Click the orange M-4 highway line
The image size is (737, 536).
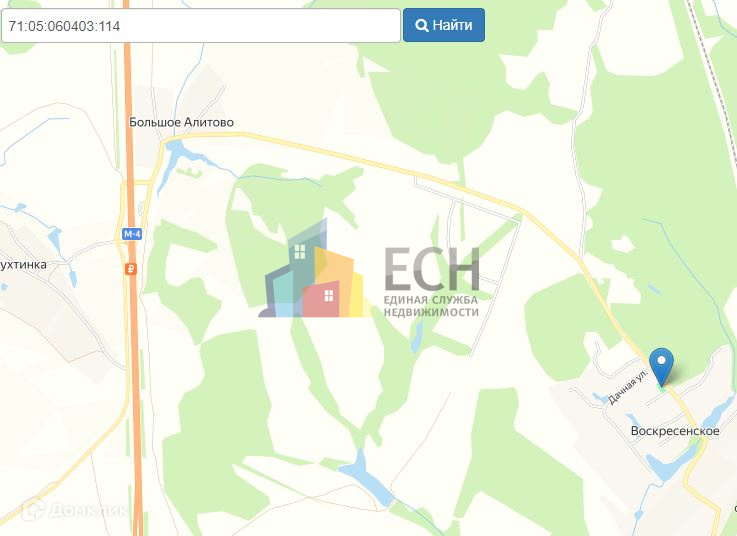click(x=134, y=329)
